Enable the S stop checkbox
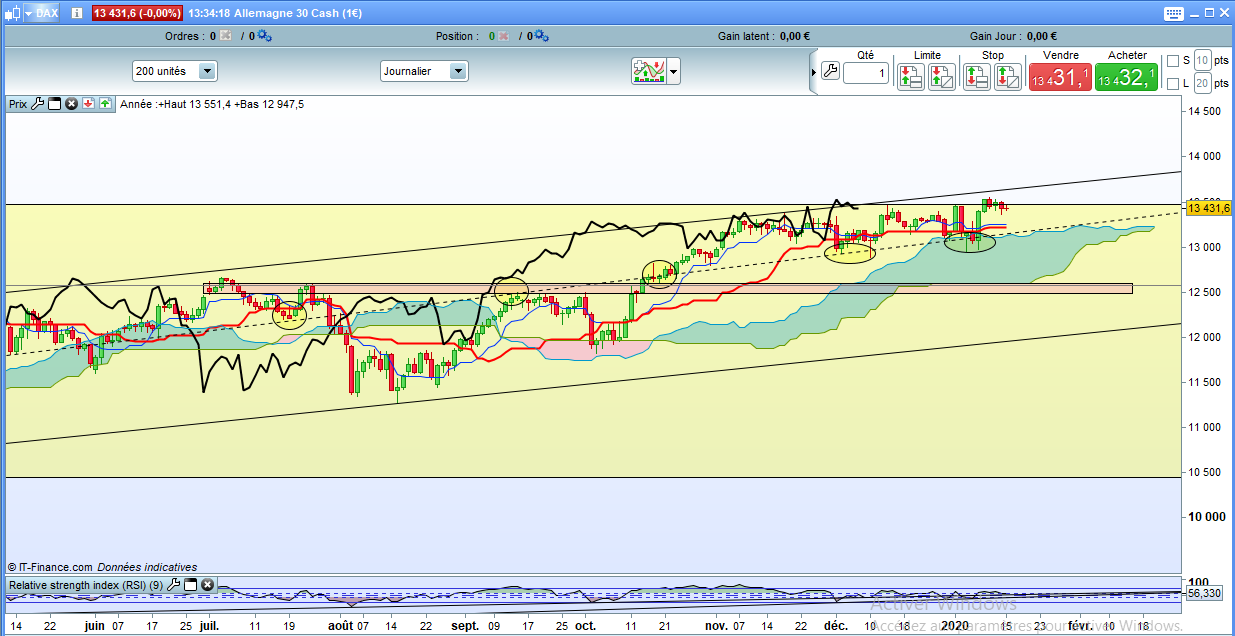Viewport: 1235px width, 636px height. tap(1173, 60)
